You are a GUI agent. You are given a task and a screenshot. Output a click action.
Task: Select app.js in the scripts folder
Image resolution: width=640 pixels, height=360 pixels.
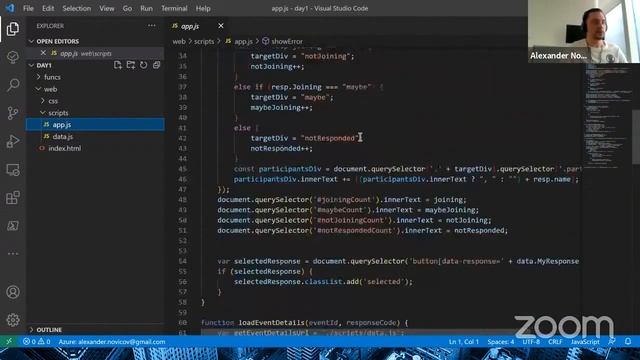[x=95, y=124]
